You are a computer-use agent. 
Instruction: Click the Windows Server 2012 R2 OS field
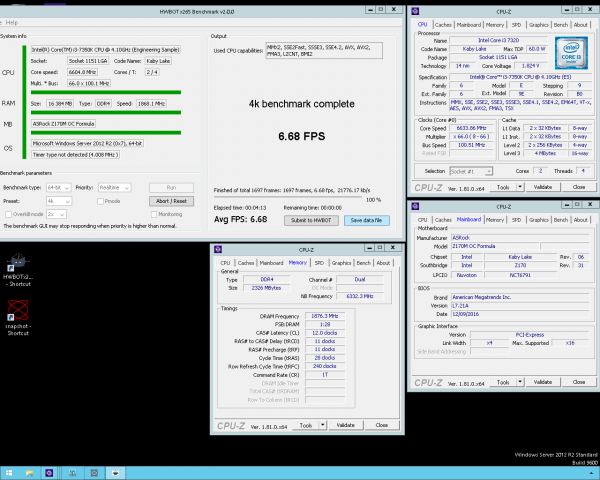pyautogui.click(x=87, y=144)
